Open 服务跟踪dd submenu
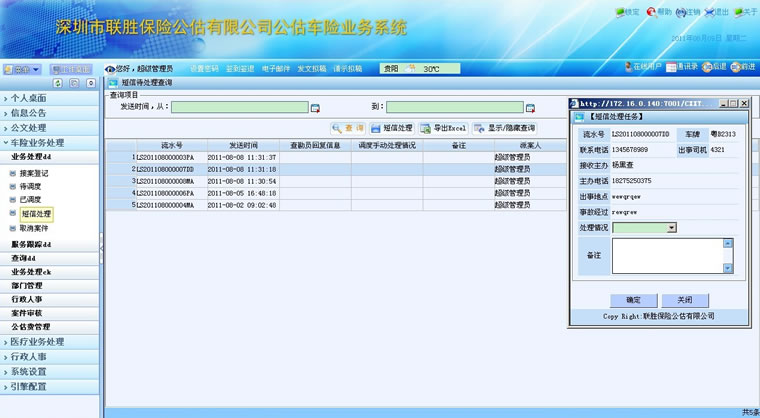Image resolution: width=760 pixels, height=418 pixels. click(49, 244)
